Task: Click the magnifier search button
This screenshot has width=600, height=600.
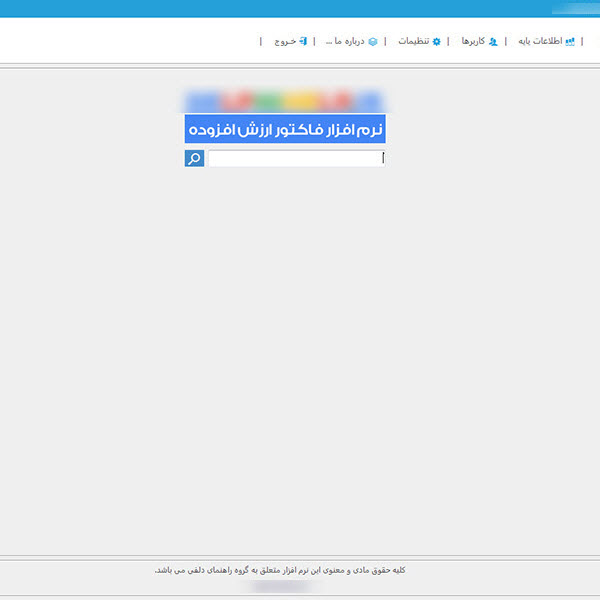Action: [x=194, y=158]
